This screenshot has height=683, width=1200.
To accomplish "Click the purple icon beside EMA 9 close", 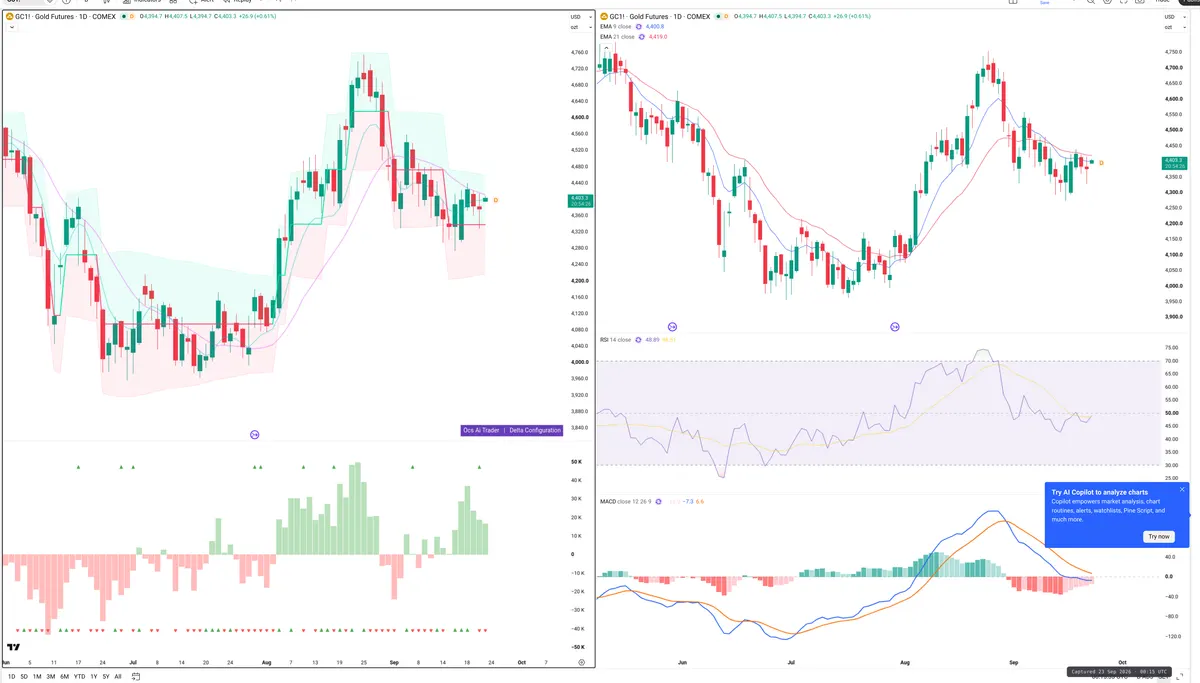I will 640,27.
